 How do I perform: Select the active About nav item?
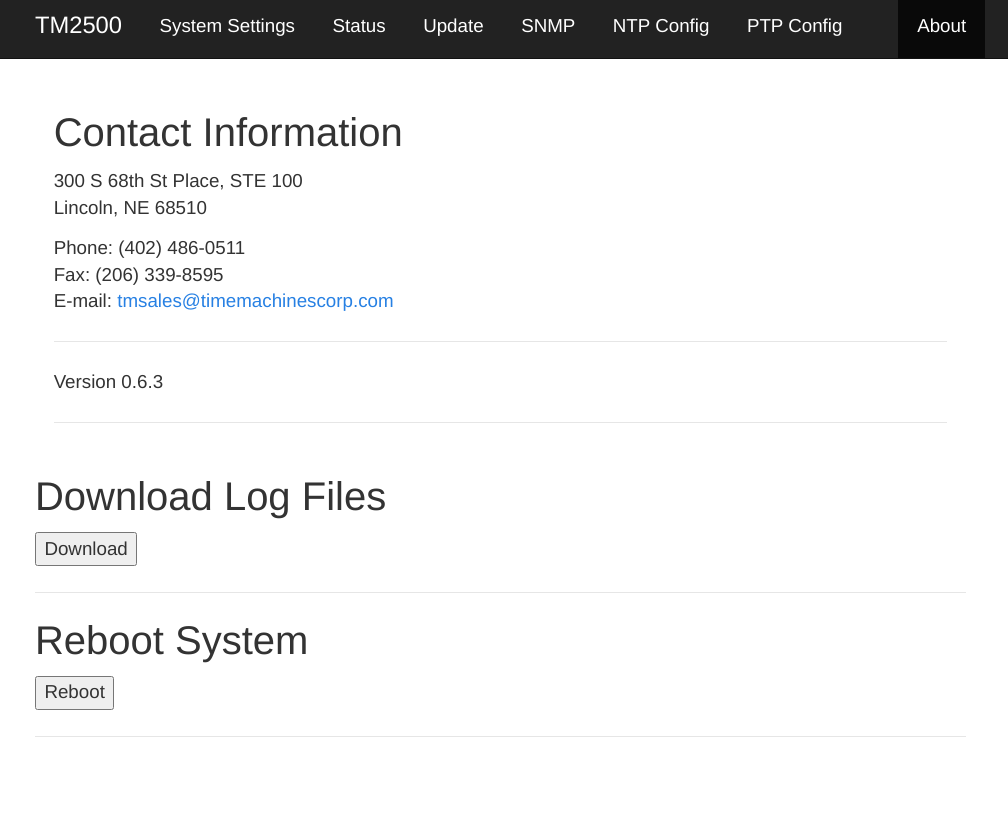point(941,26)
